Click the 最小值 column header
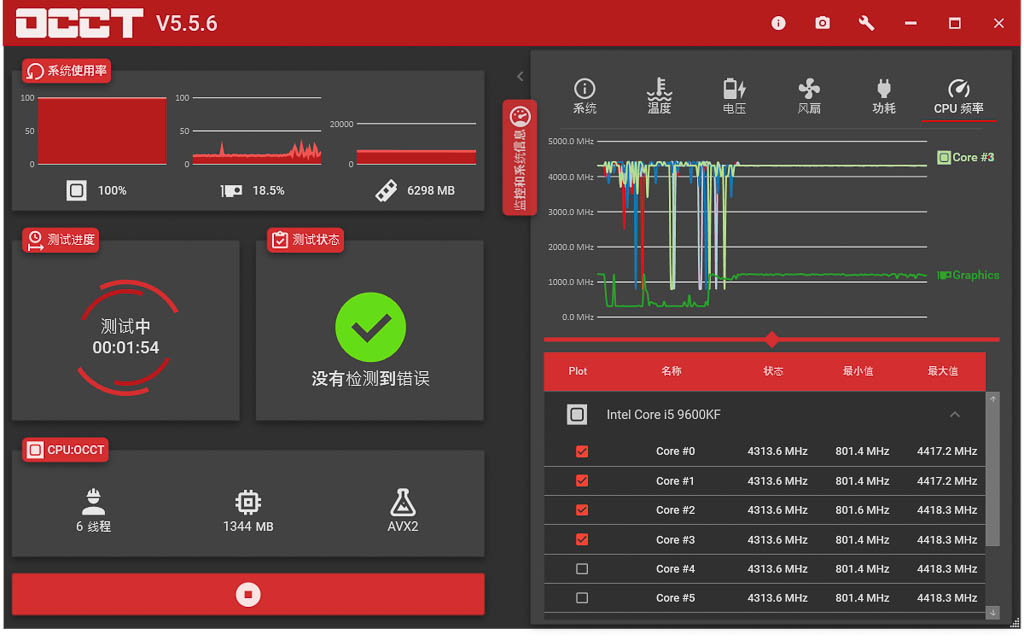Viewport: 1024px width, 640px height. tap(858, 371)
